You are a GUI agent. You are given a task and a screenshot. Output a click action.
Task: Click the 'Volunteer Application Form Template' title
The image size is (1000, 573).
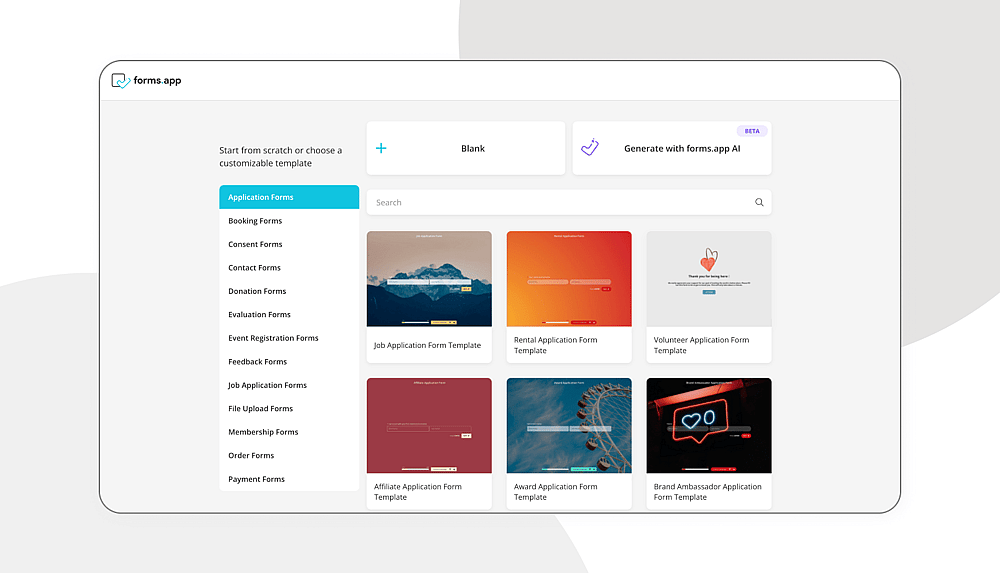[702, 345]
